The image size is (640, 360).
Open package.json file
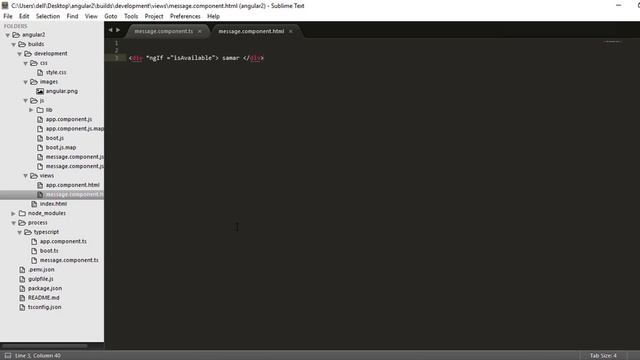coord(45,288)
